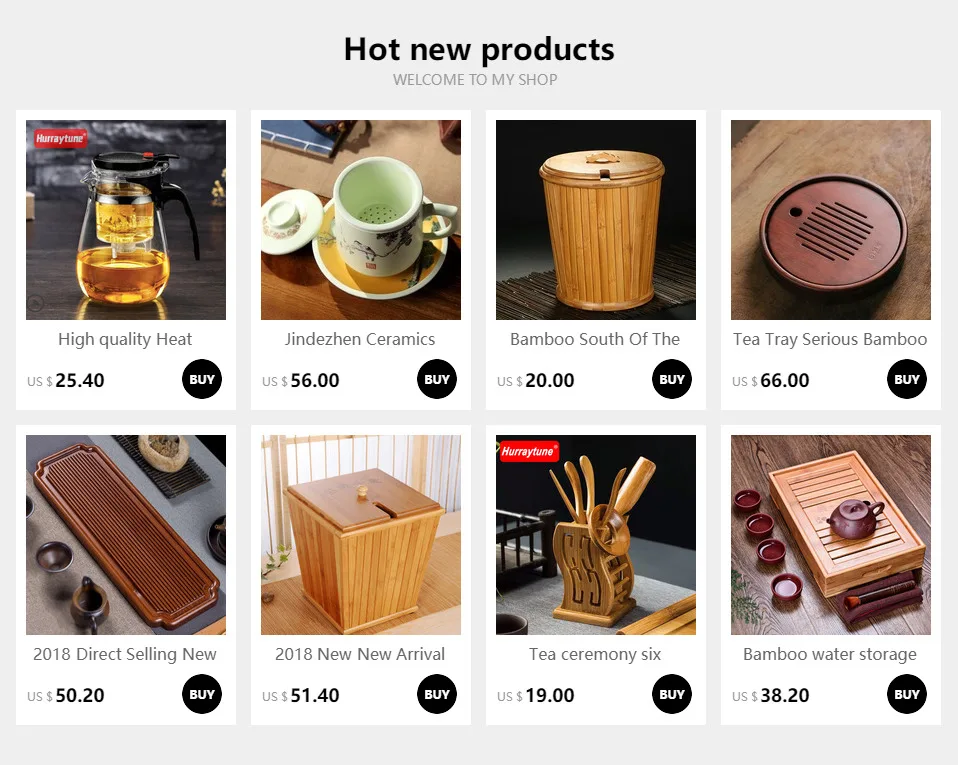Click BUY button for Tea Tray Serious Bamboo
958x765 pixels.
click(907, 379)
